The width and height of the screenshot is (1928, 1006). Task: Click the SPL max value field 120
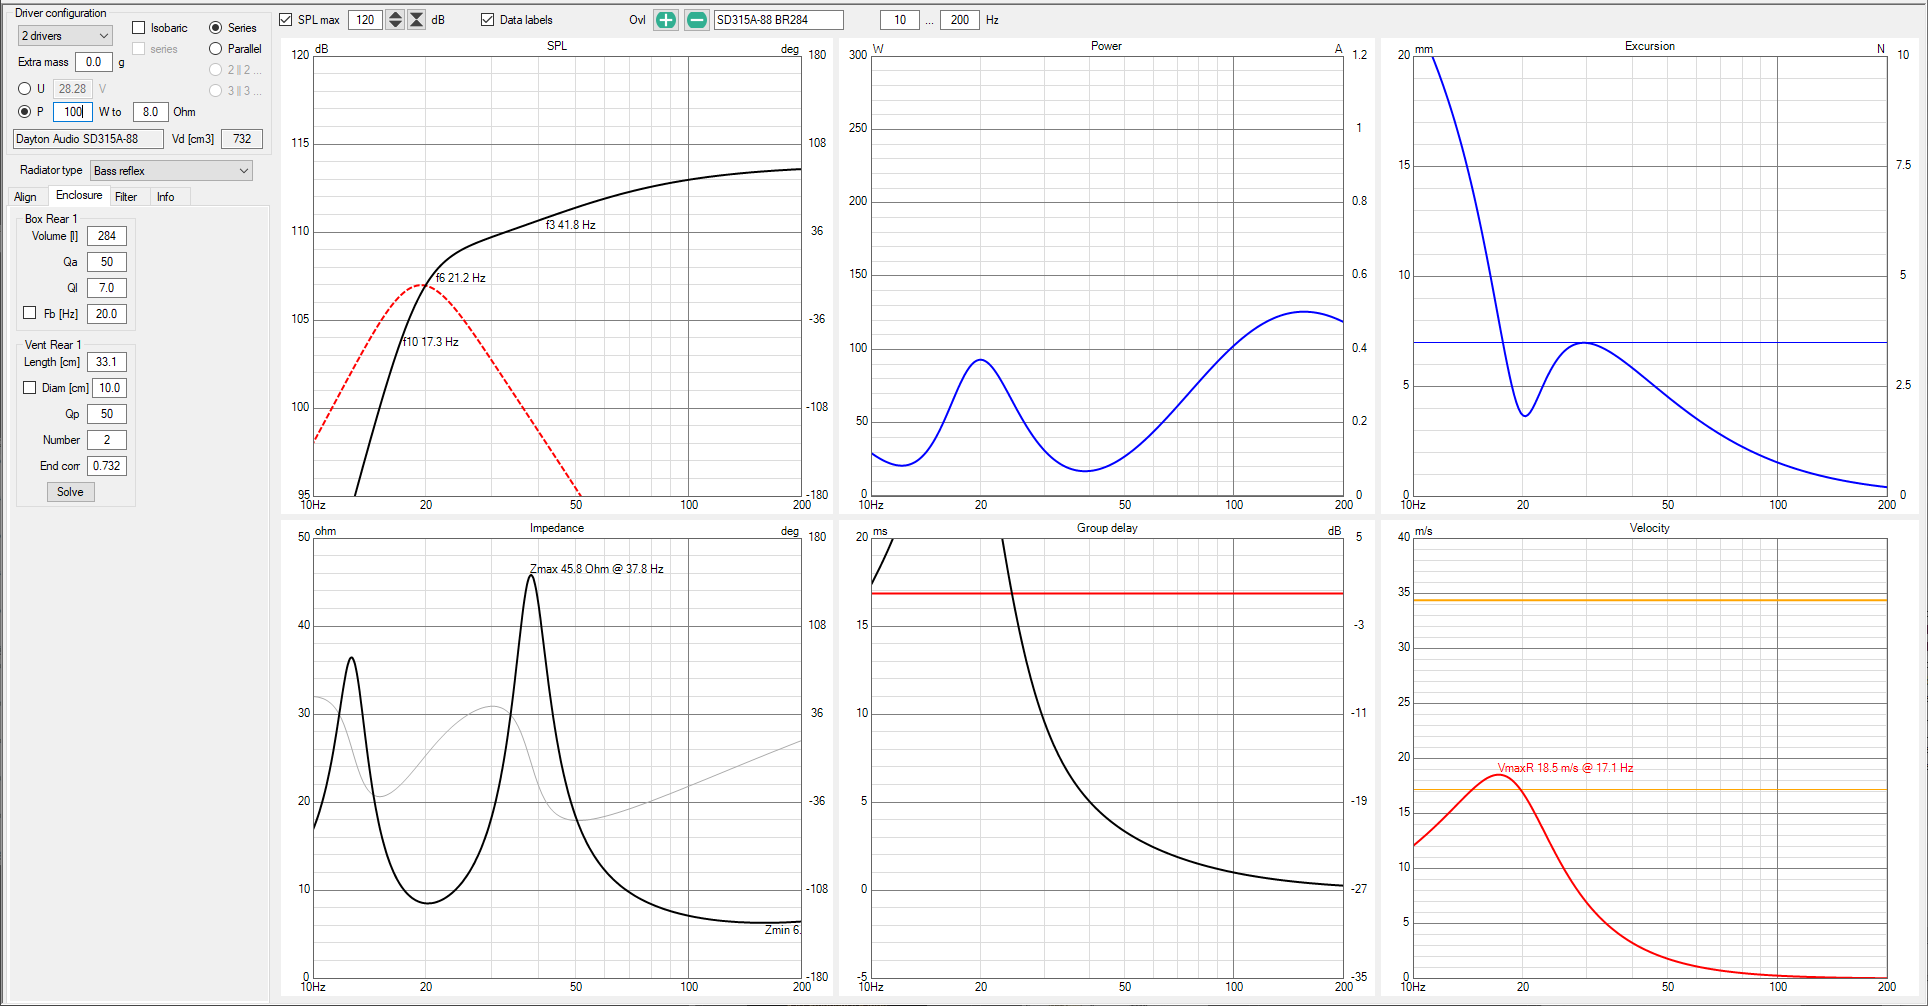(365, 20)
